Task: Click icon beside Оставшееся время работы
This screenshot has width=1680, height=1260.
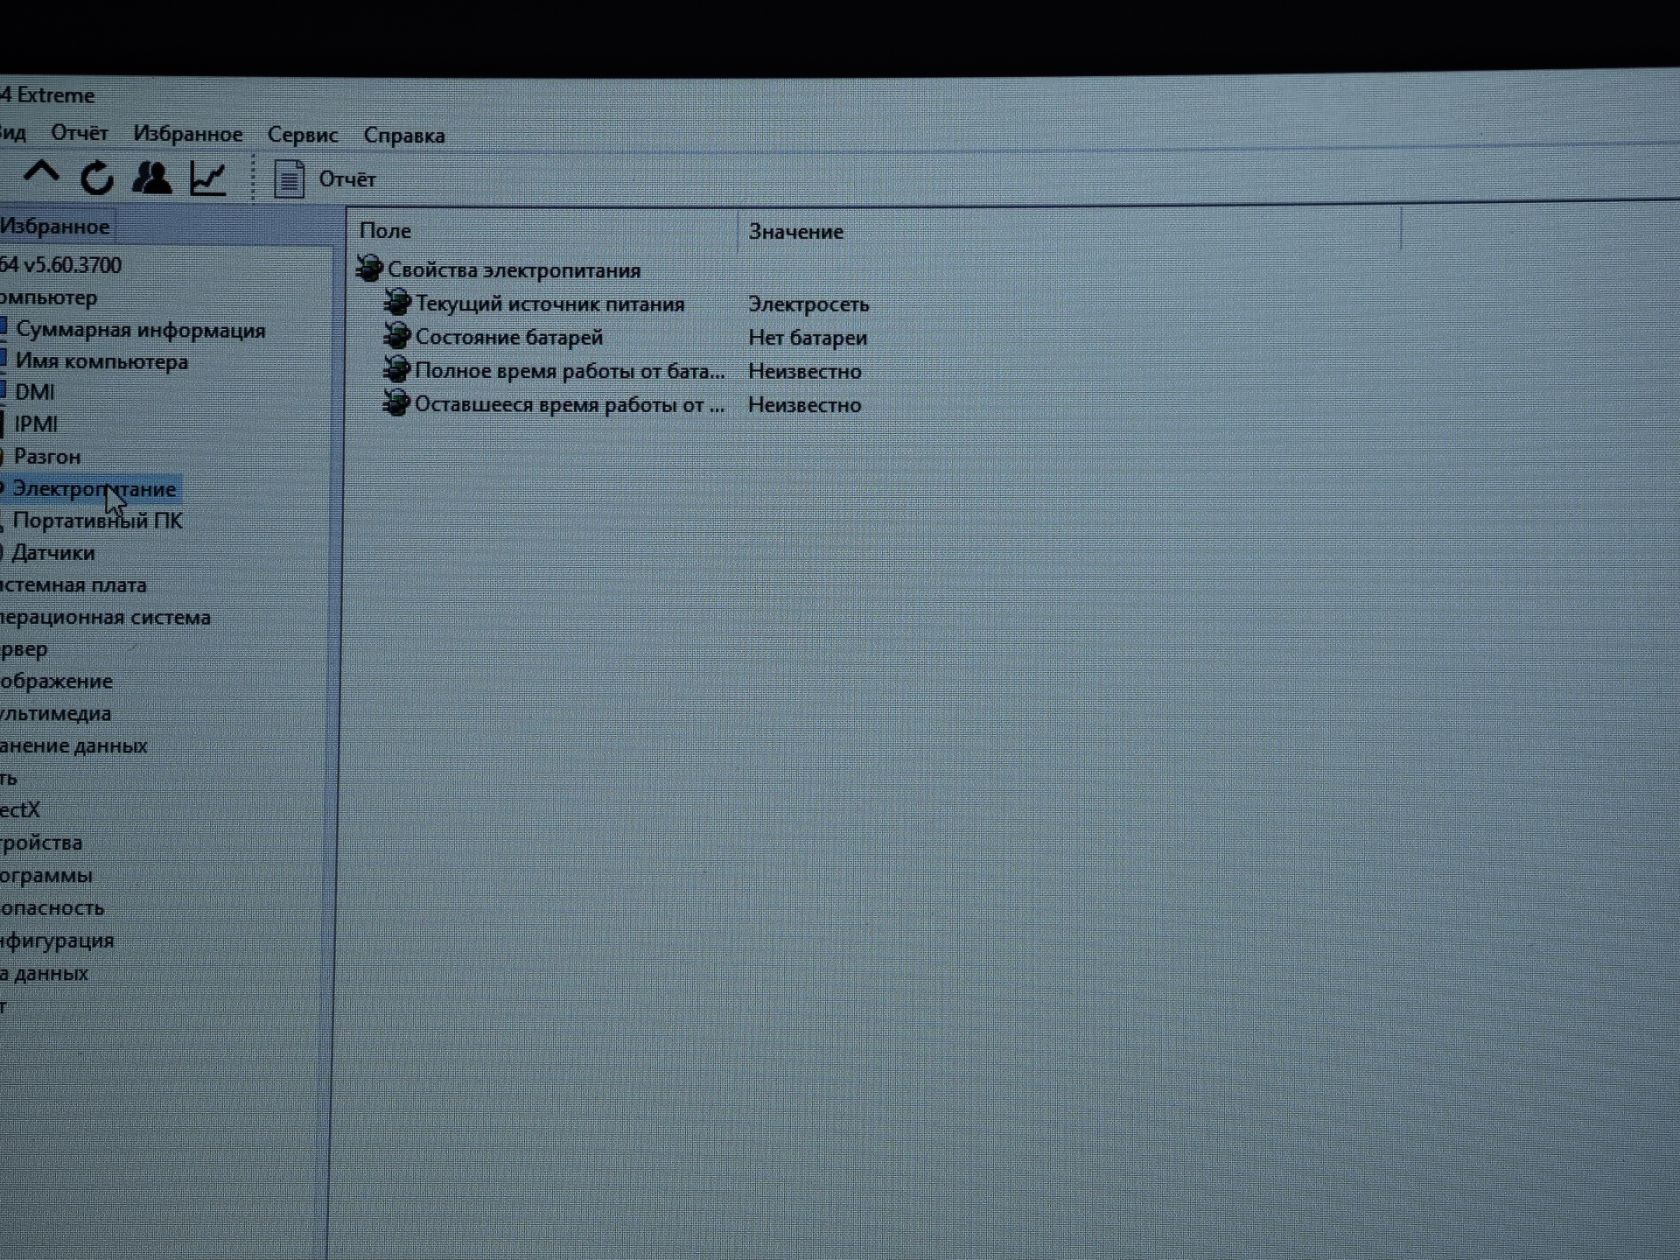Action: [x=397, y=404]
